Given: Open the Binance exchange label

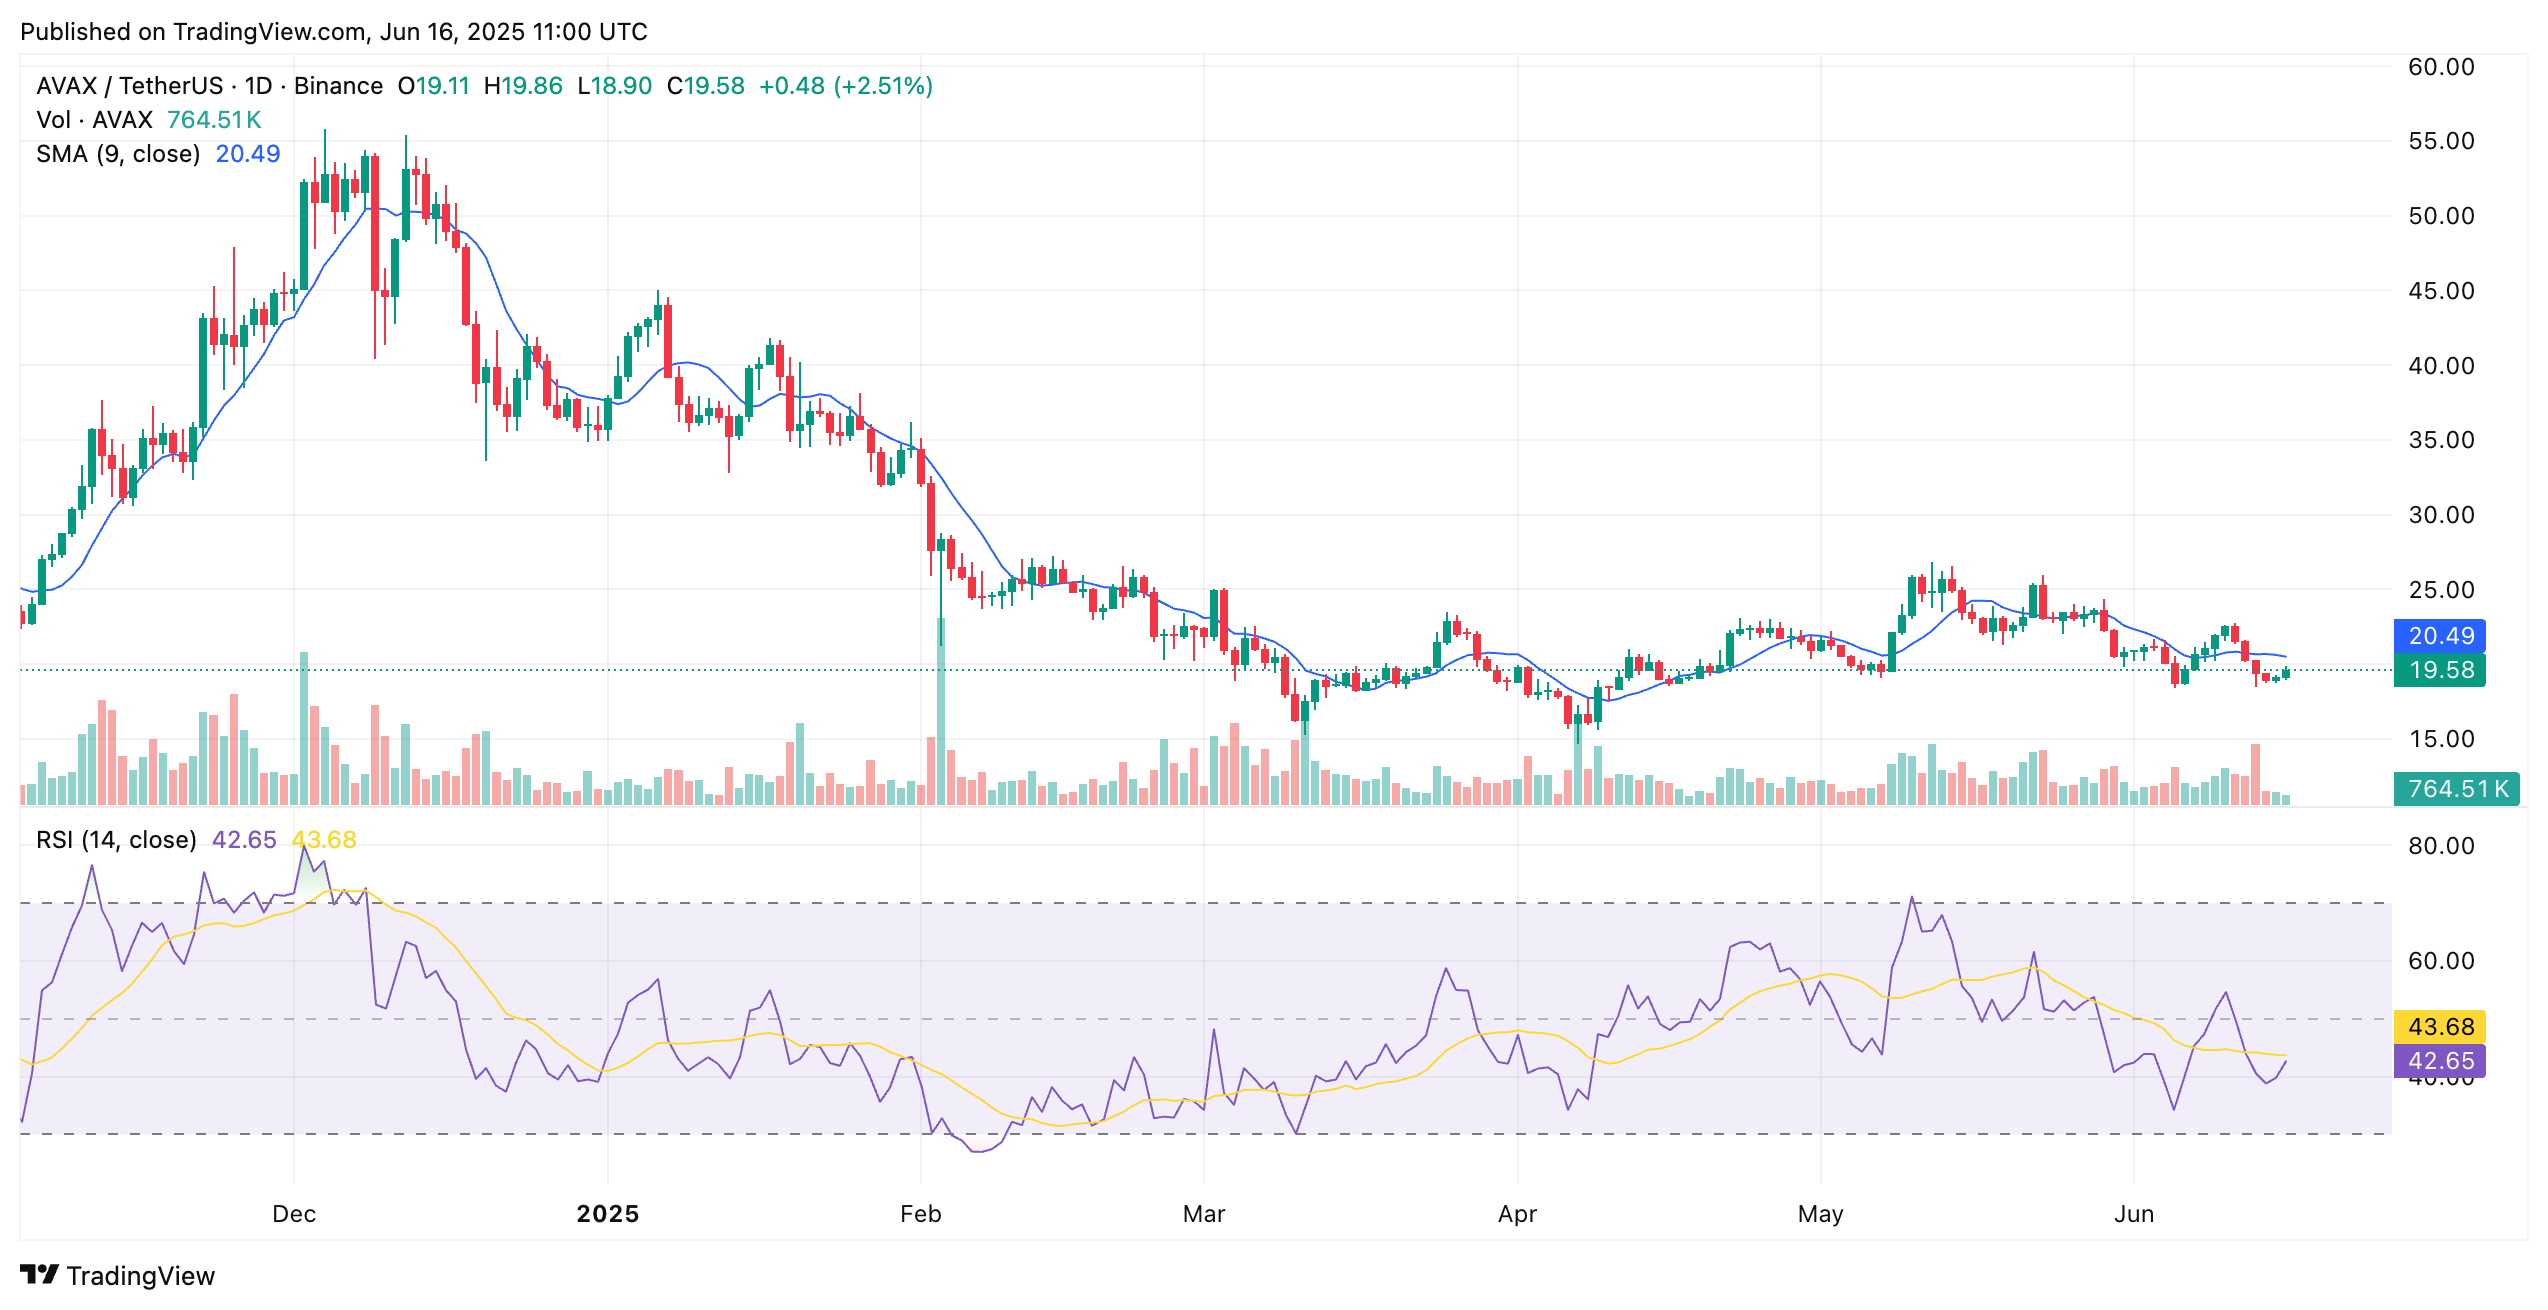Looking at the screenshot, I should click(x=340, y=86).
